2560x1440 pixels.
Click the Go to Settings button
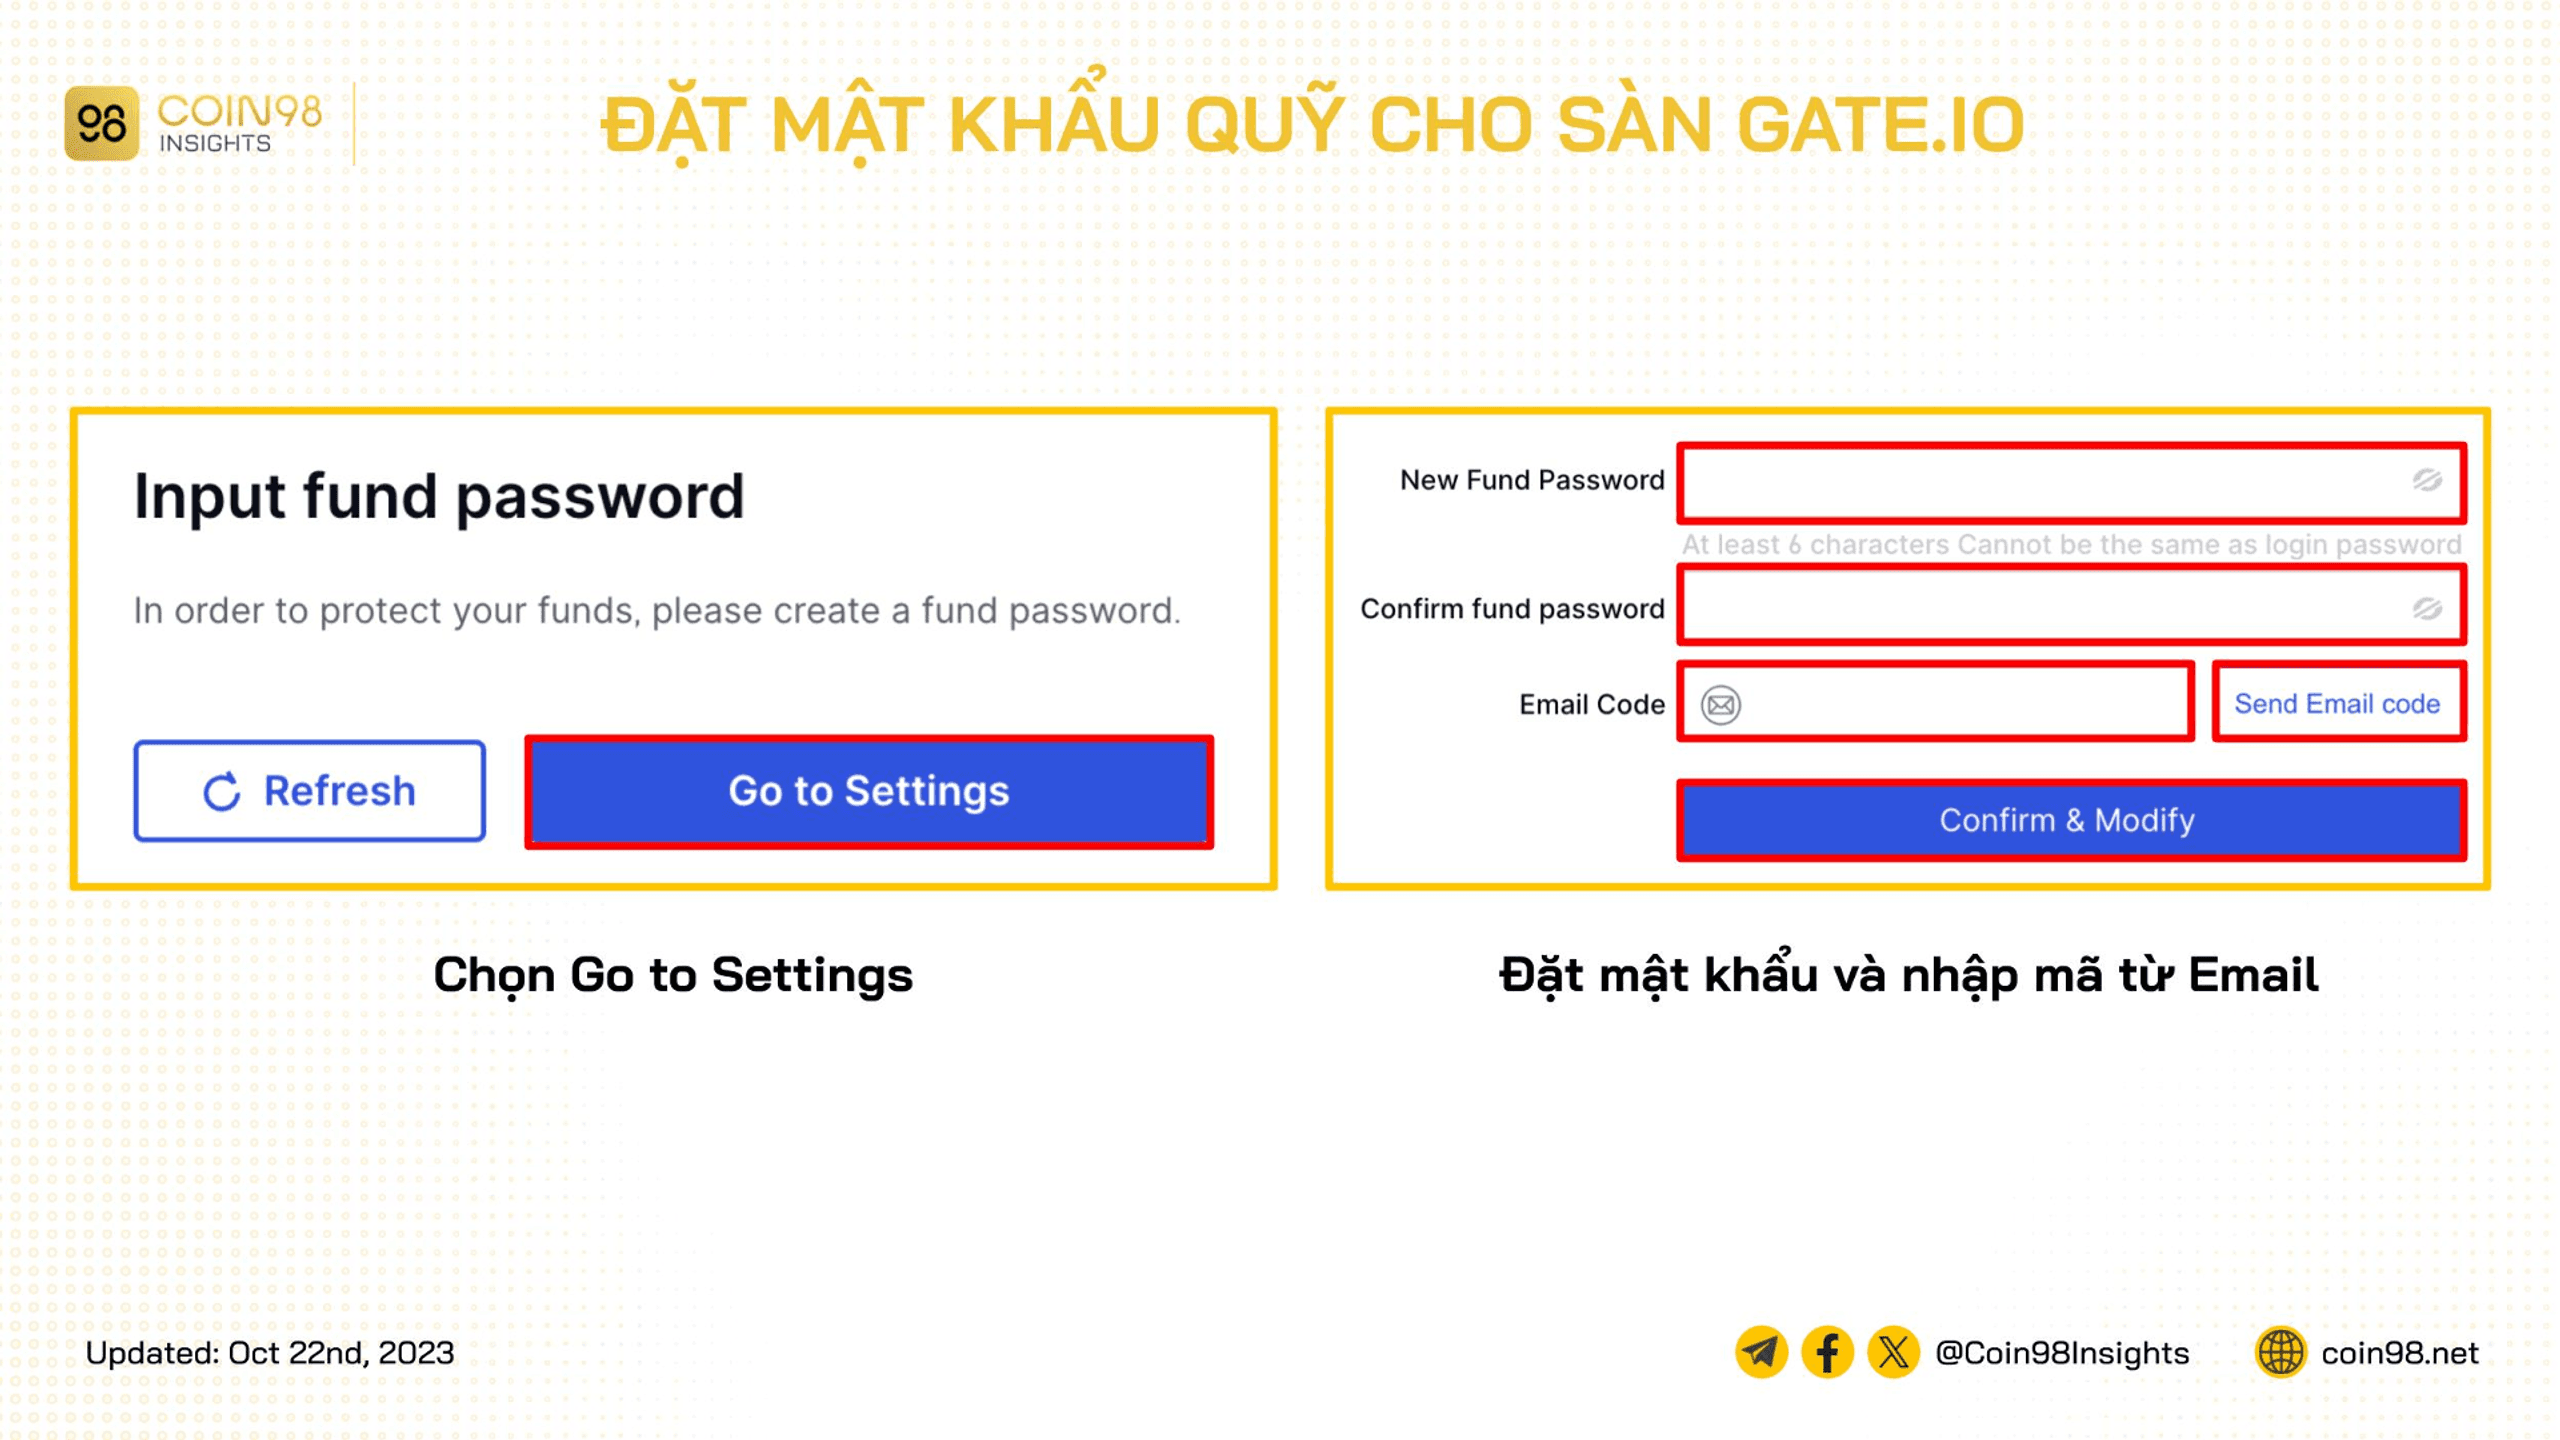pos(869,791)
